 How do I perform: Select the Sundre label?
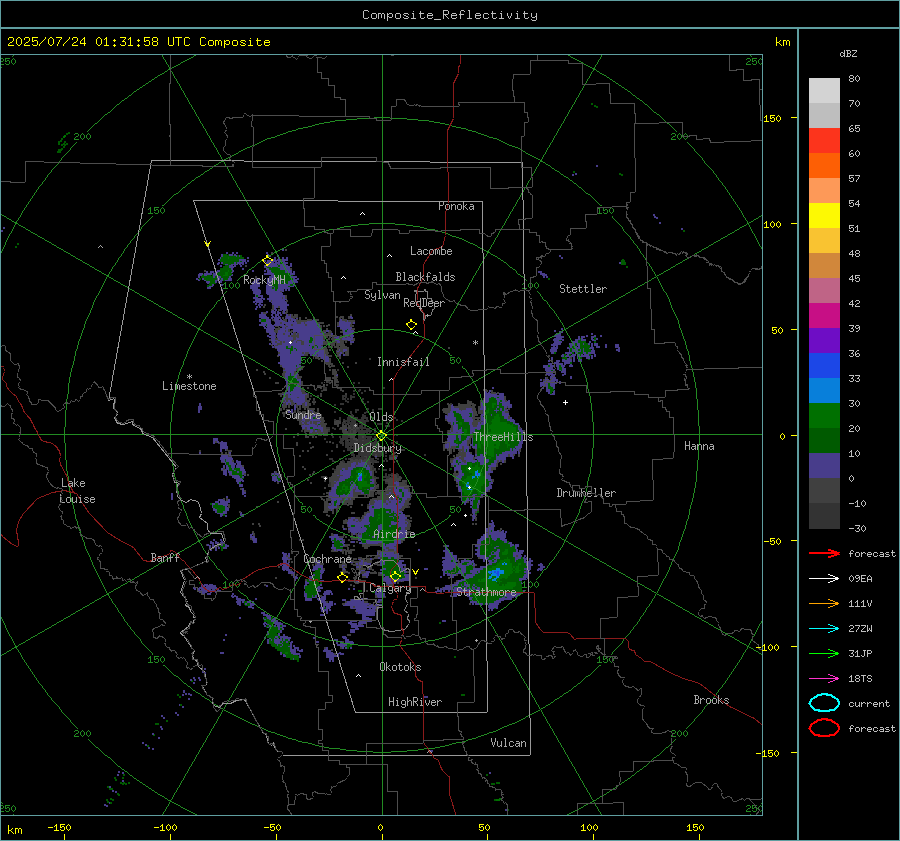tap(303, 414)
